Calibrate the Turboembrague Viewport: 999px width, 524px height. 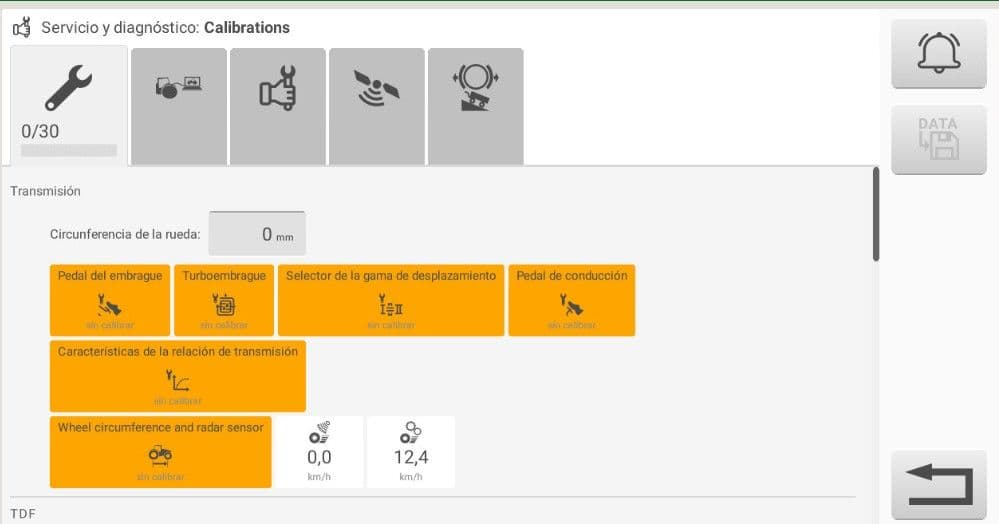[x=224, y=300]
